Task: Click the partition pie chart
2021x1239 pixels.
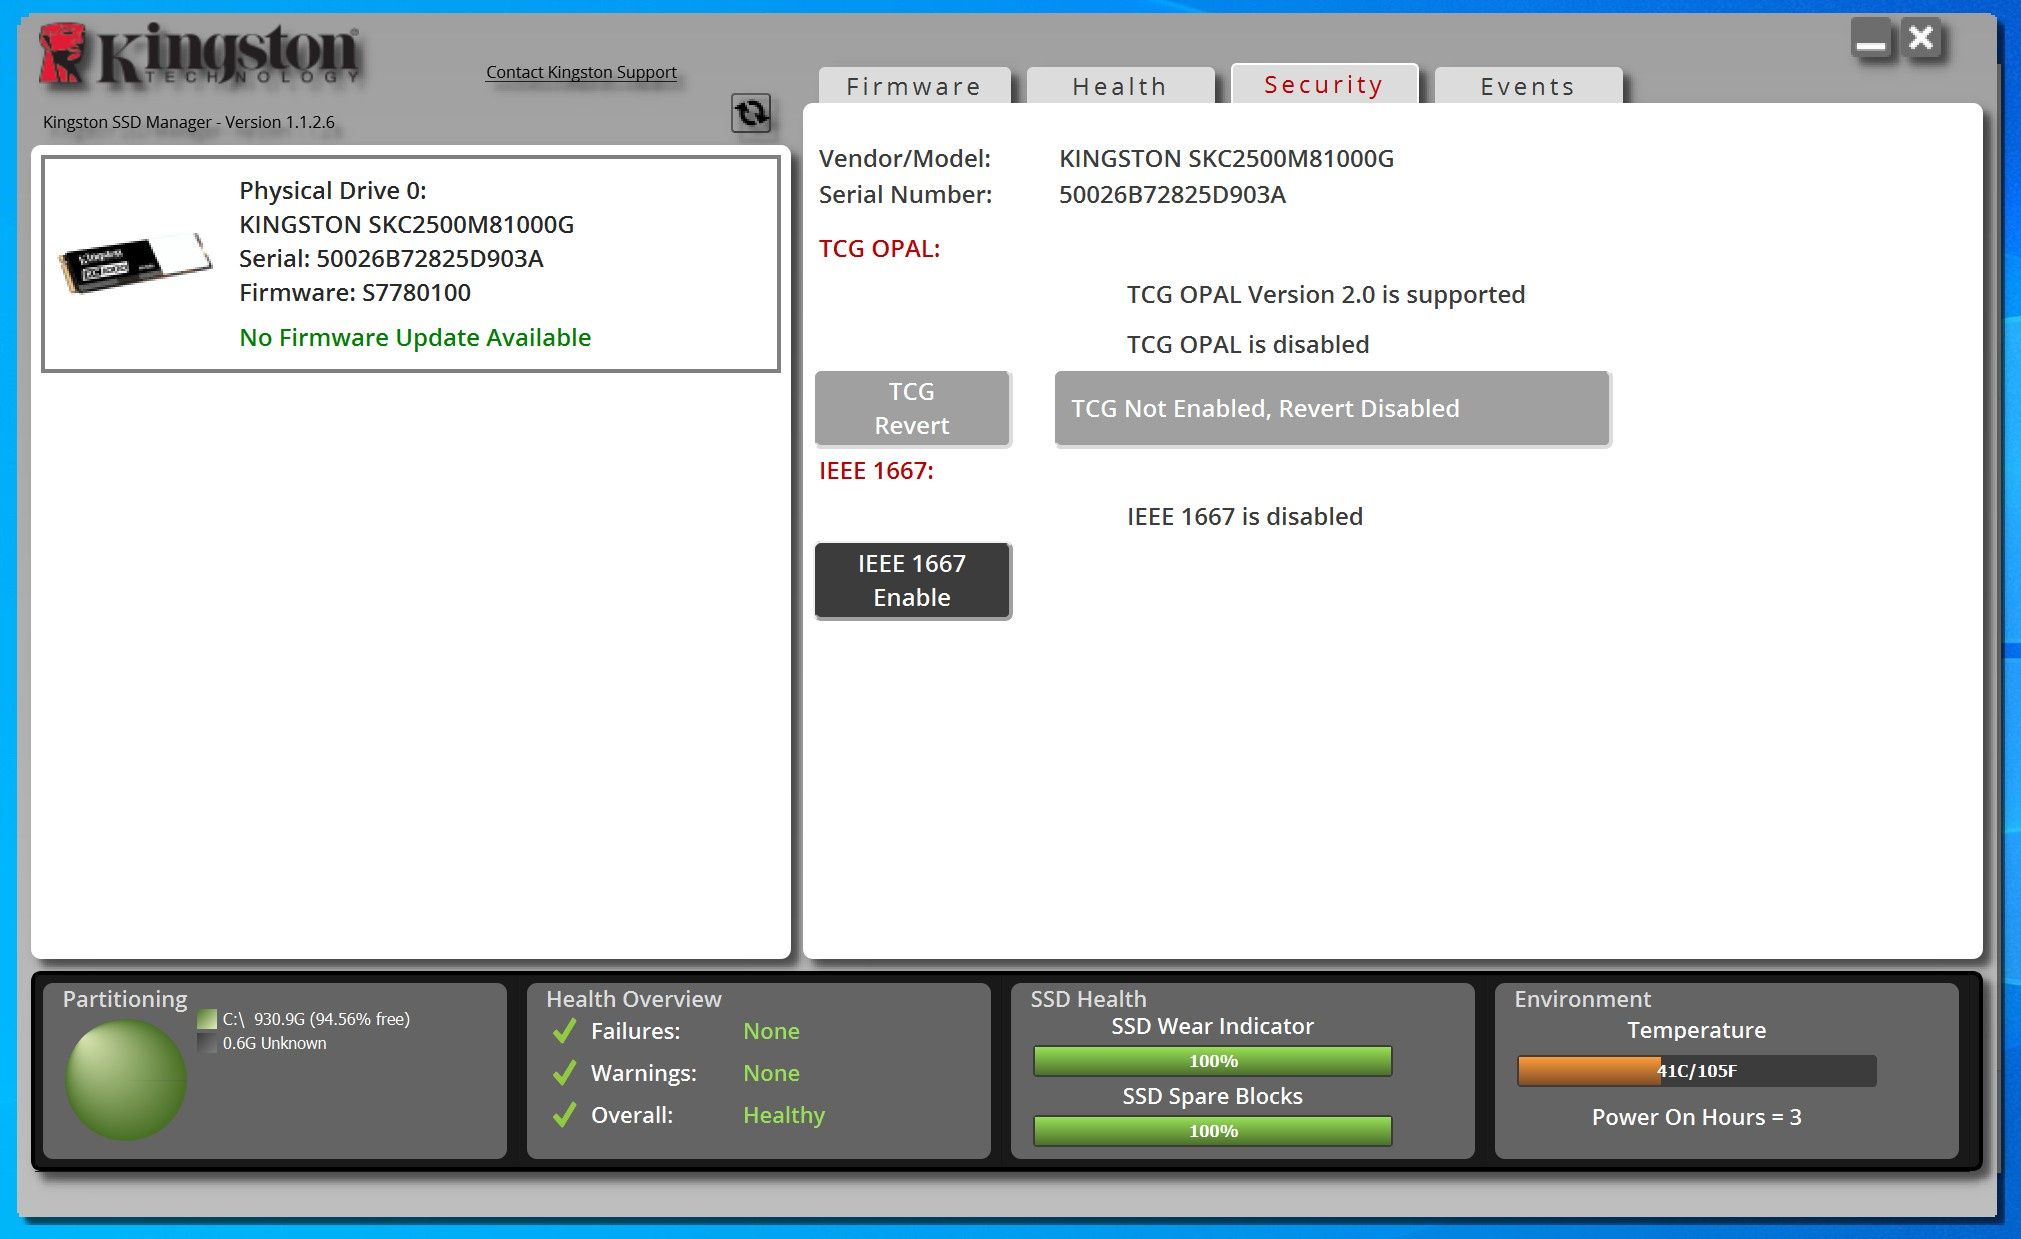Action: pos(126,1080)
